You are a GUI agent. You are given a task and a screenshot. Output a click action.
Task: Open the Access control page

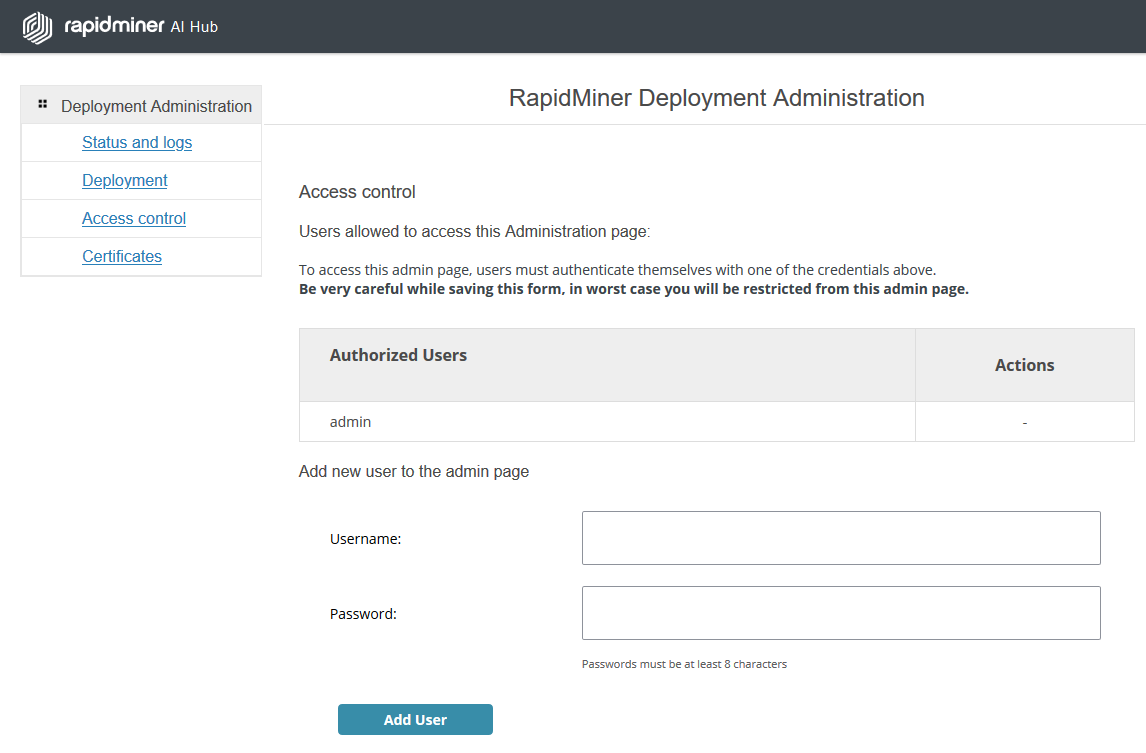click(133, 218)
